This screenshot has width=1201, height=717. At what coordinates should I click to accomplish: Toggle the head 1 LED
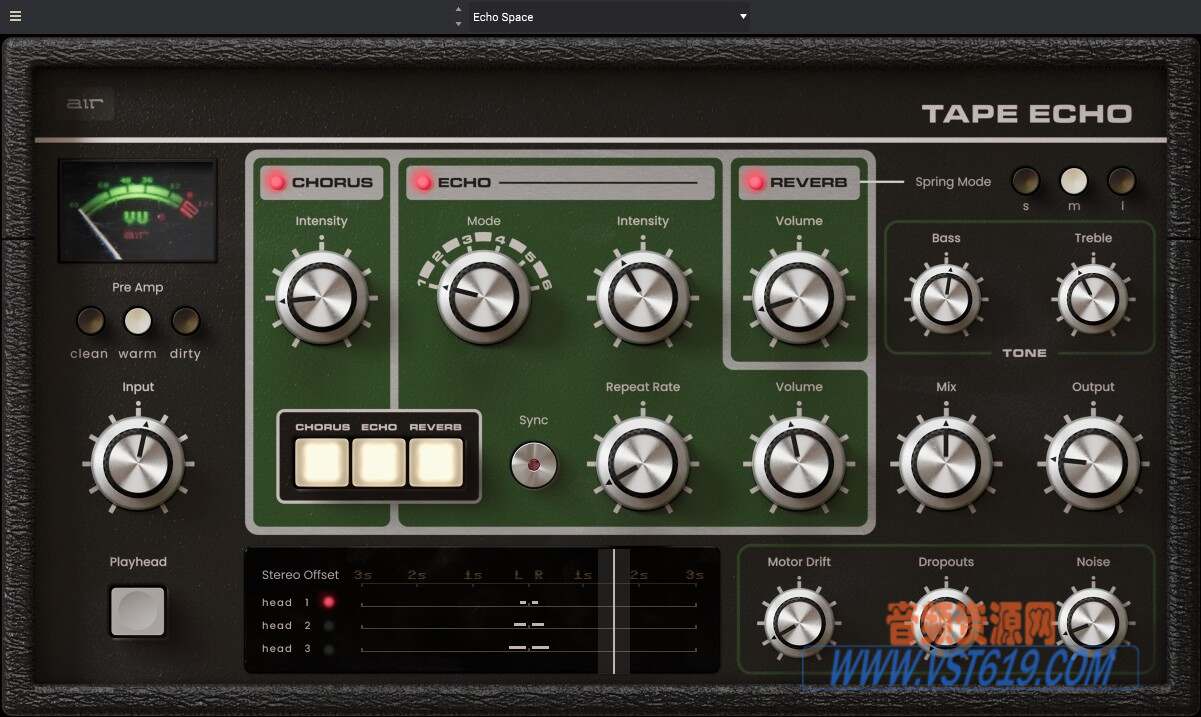[328, 602]
